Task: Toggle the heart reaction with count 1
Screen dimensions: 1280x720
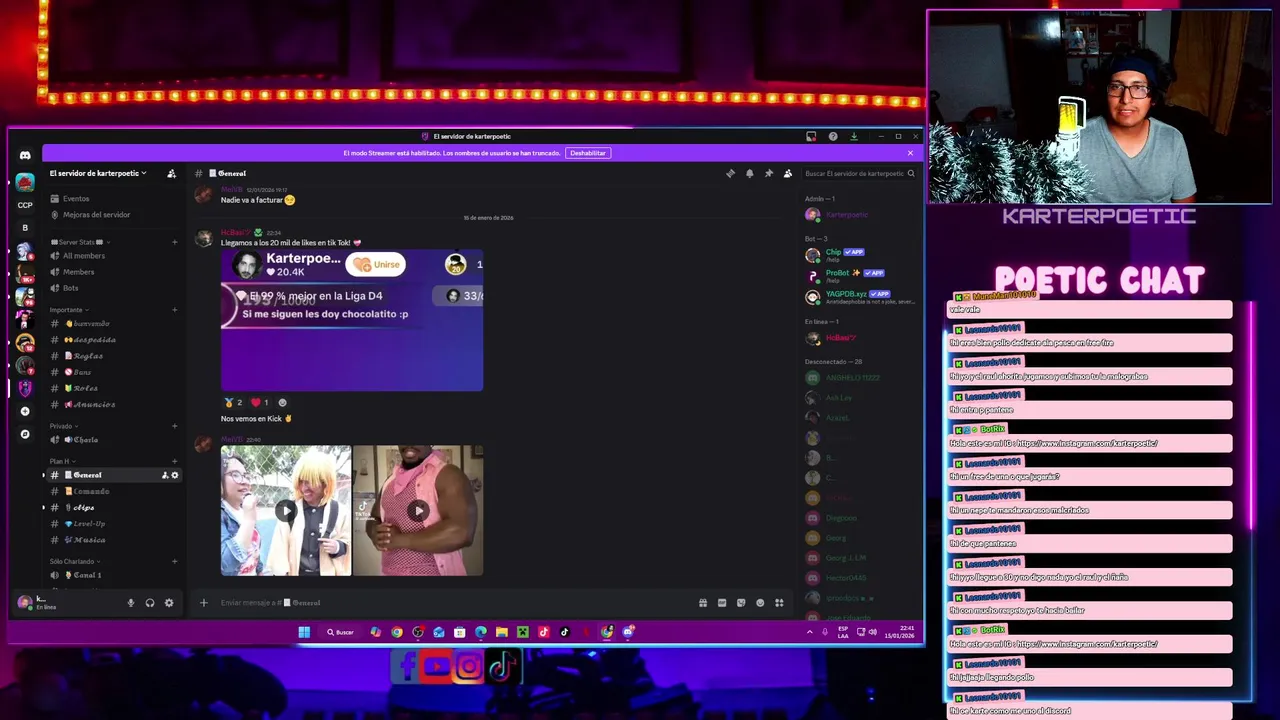Action: click(x=260, y=402)
